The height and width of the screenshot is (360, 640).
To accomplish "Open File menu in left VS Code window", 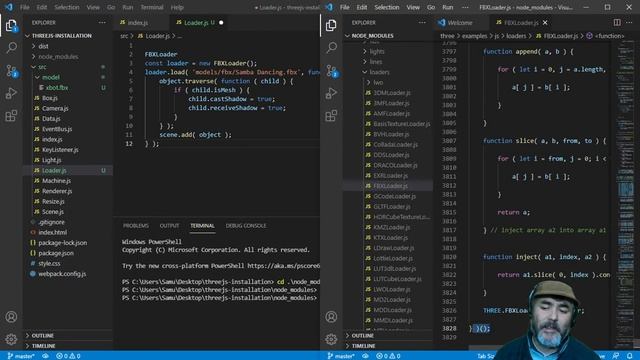I will pos(24,7).
